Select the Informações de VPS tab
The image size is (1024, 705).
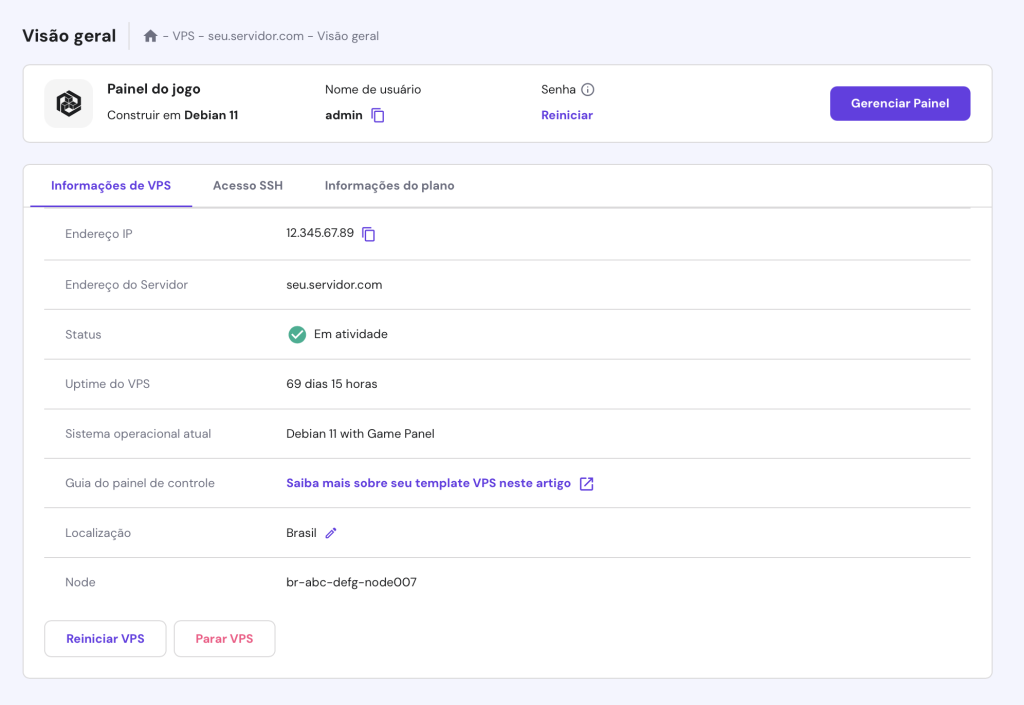[x=111, y=186]
